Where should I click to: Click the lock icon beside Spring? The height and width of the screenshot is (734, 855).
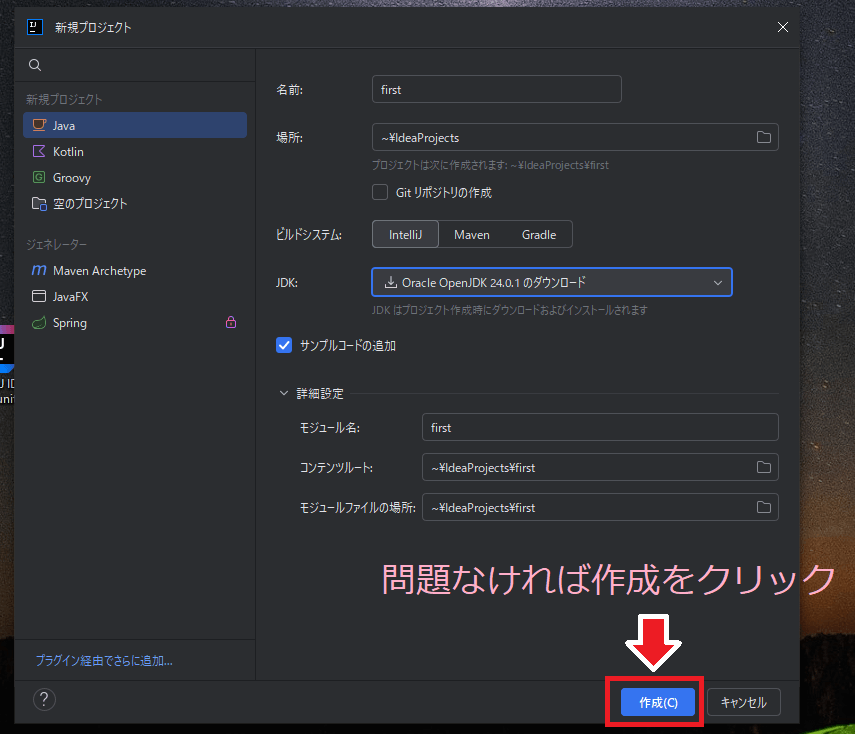coord(231,322)
